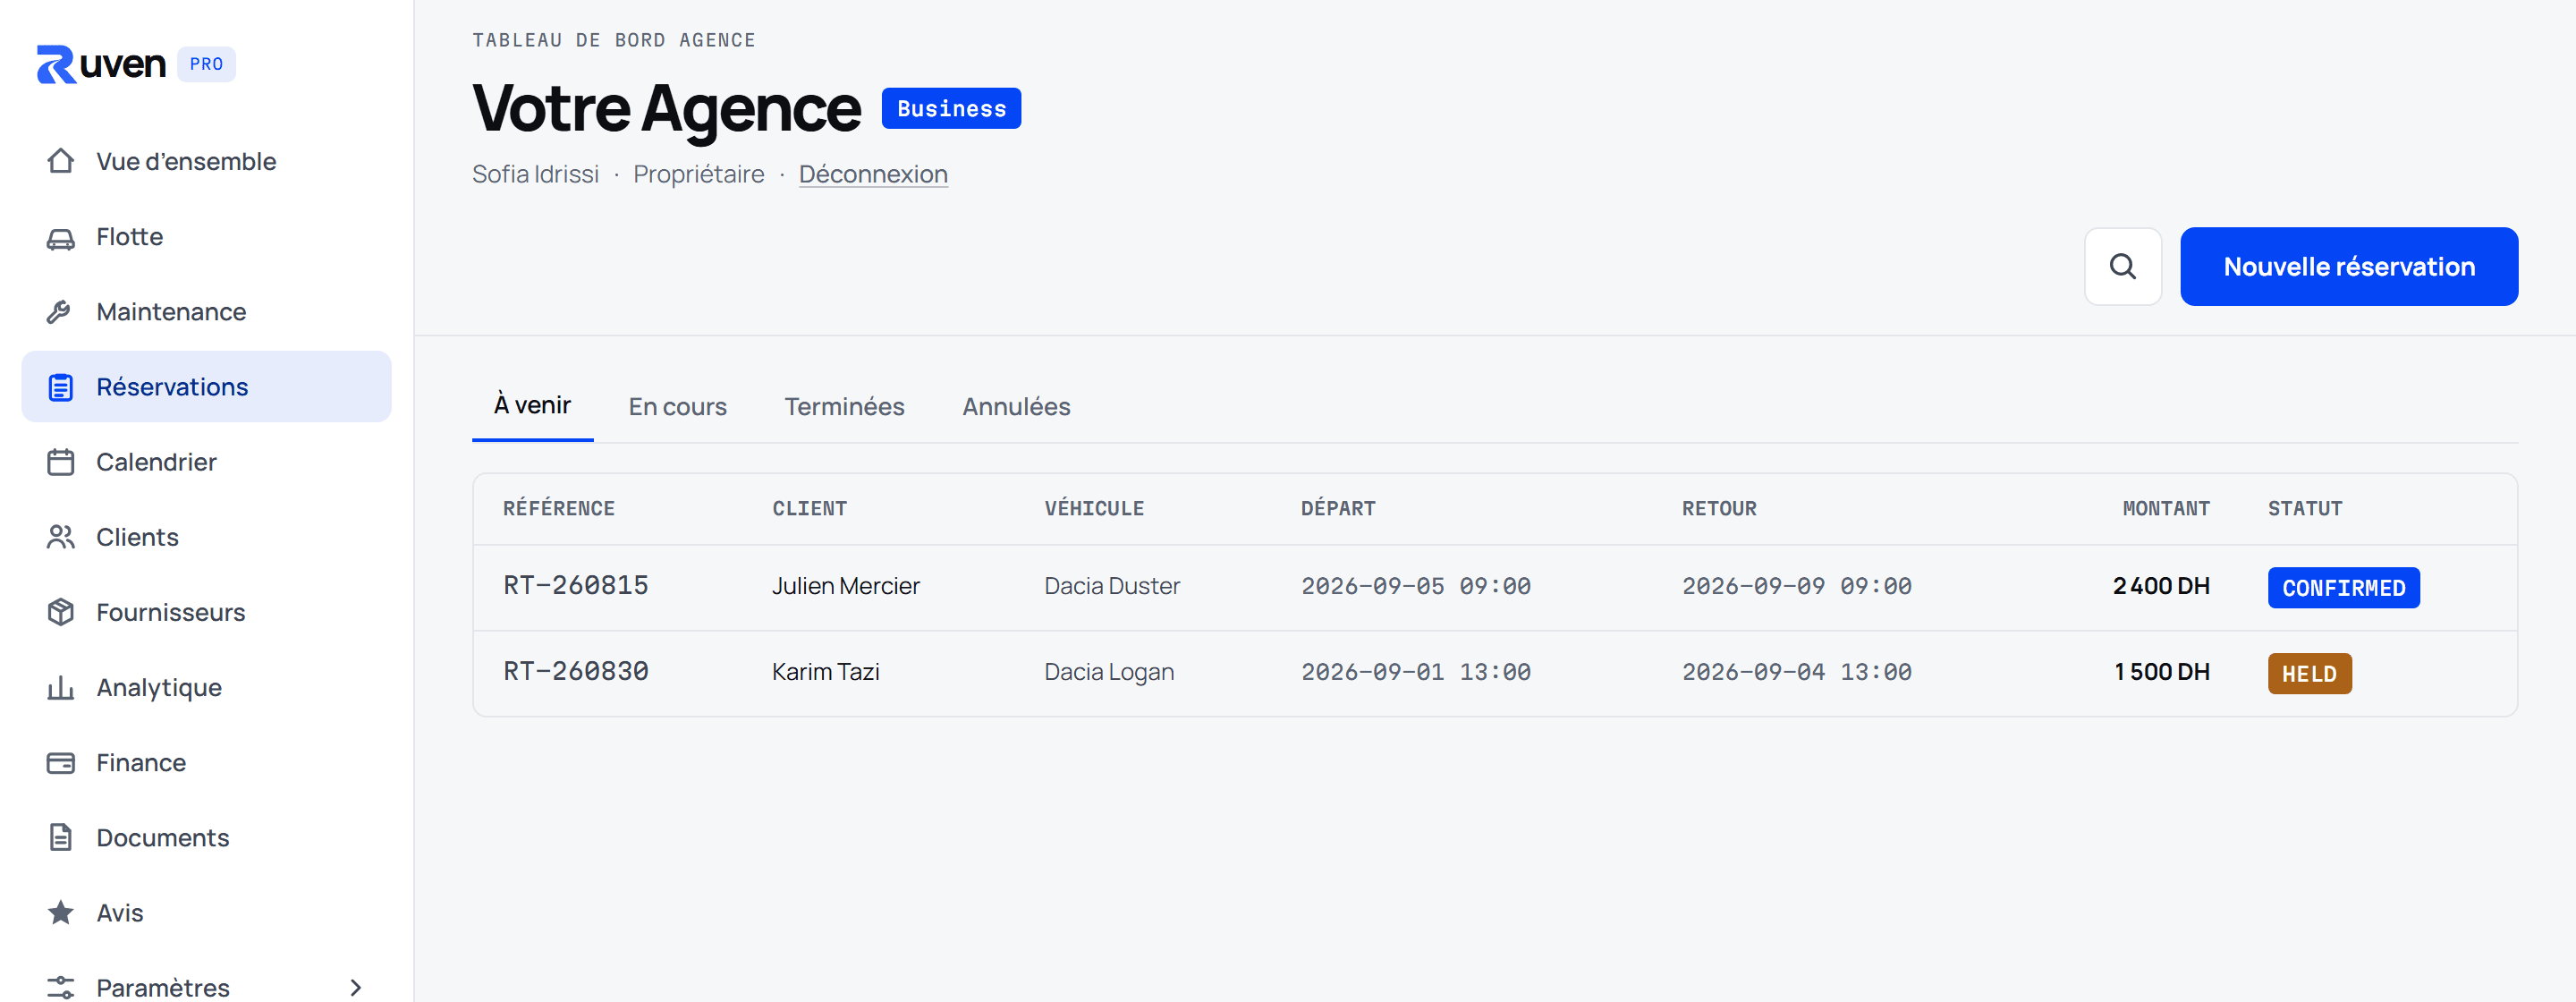2576x1002 pixels.
Task: Open the search magnifier button
Action: pyautogui.click(x=2122, y=266)
